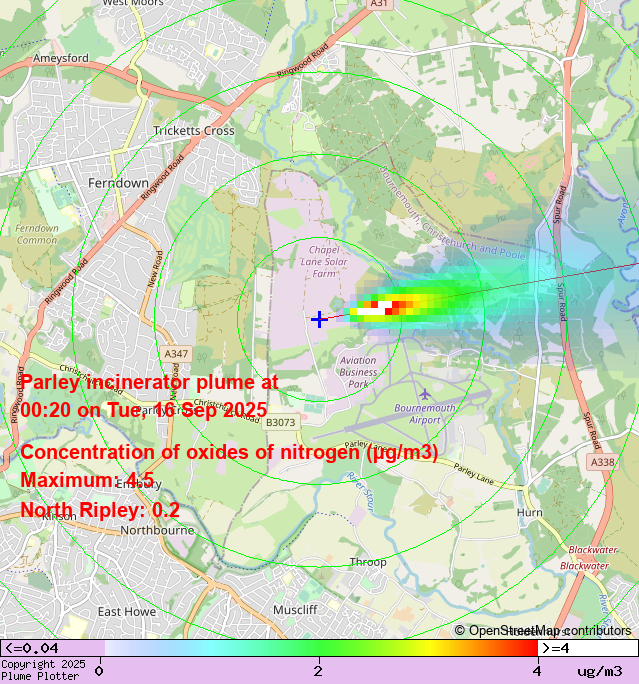639x684 pixels.
Task: Click the Chapel Lane Solar Farm label
Action: [x=324, y=262]
